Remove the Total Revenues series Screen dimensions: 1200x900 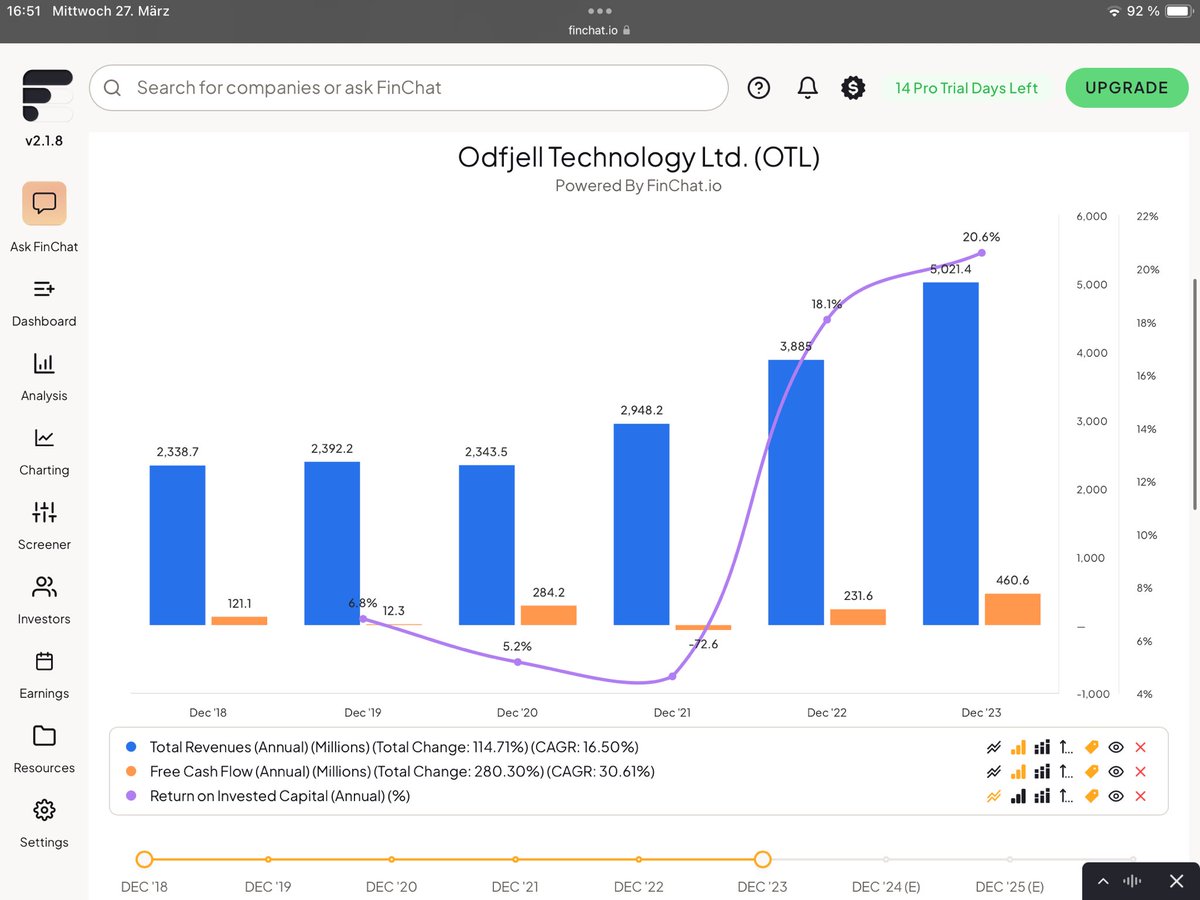1141,747
